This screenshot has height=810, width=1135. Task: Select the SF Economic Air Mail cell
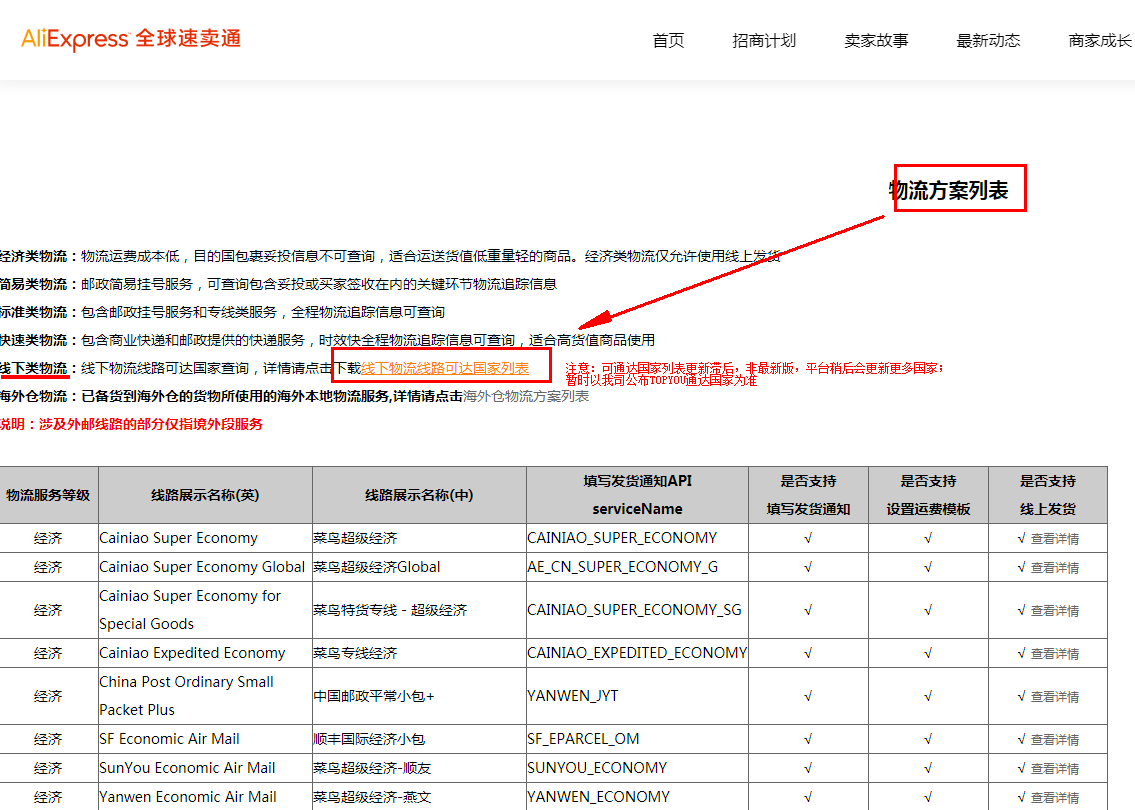tap(206, 738)
